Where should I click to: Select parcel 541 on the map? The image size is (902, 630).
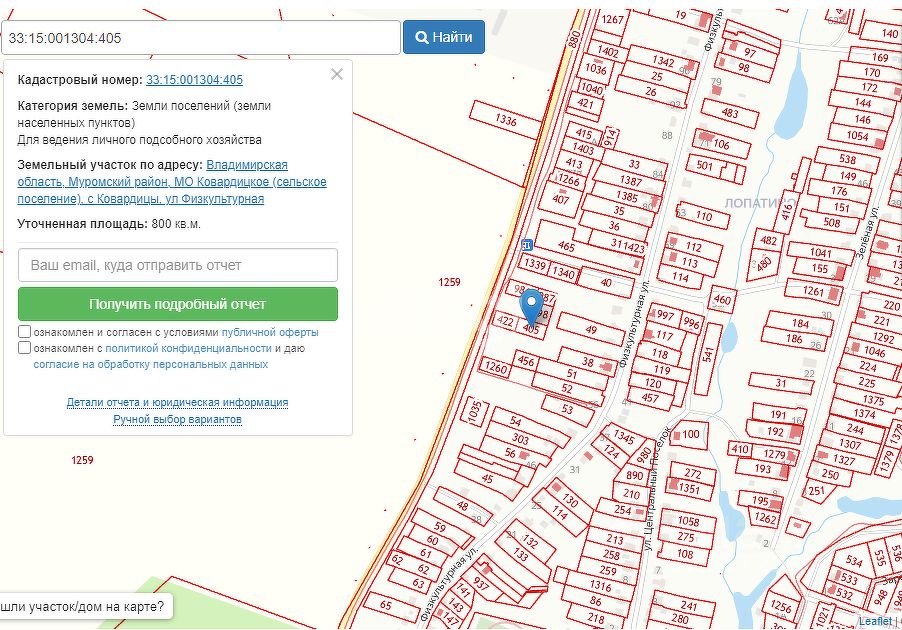coord(708,356)
